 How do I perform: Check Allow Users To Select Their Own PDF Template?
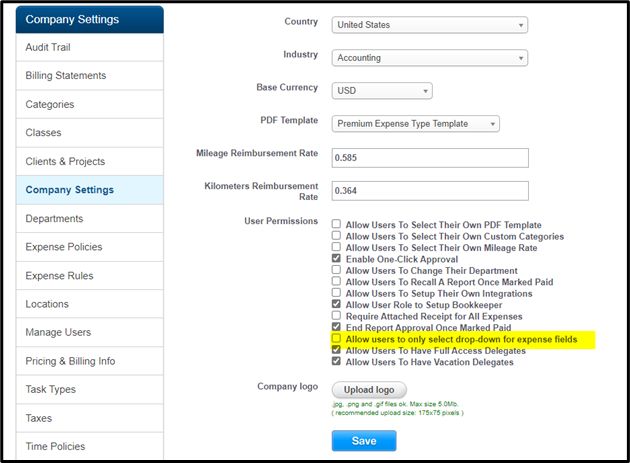[337, 225]
